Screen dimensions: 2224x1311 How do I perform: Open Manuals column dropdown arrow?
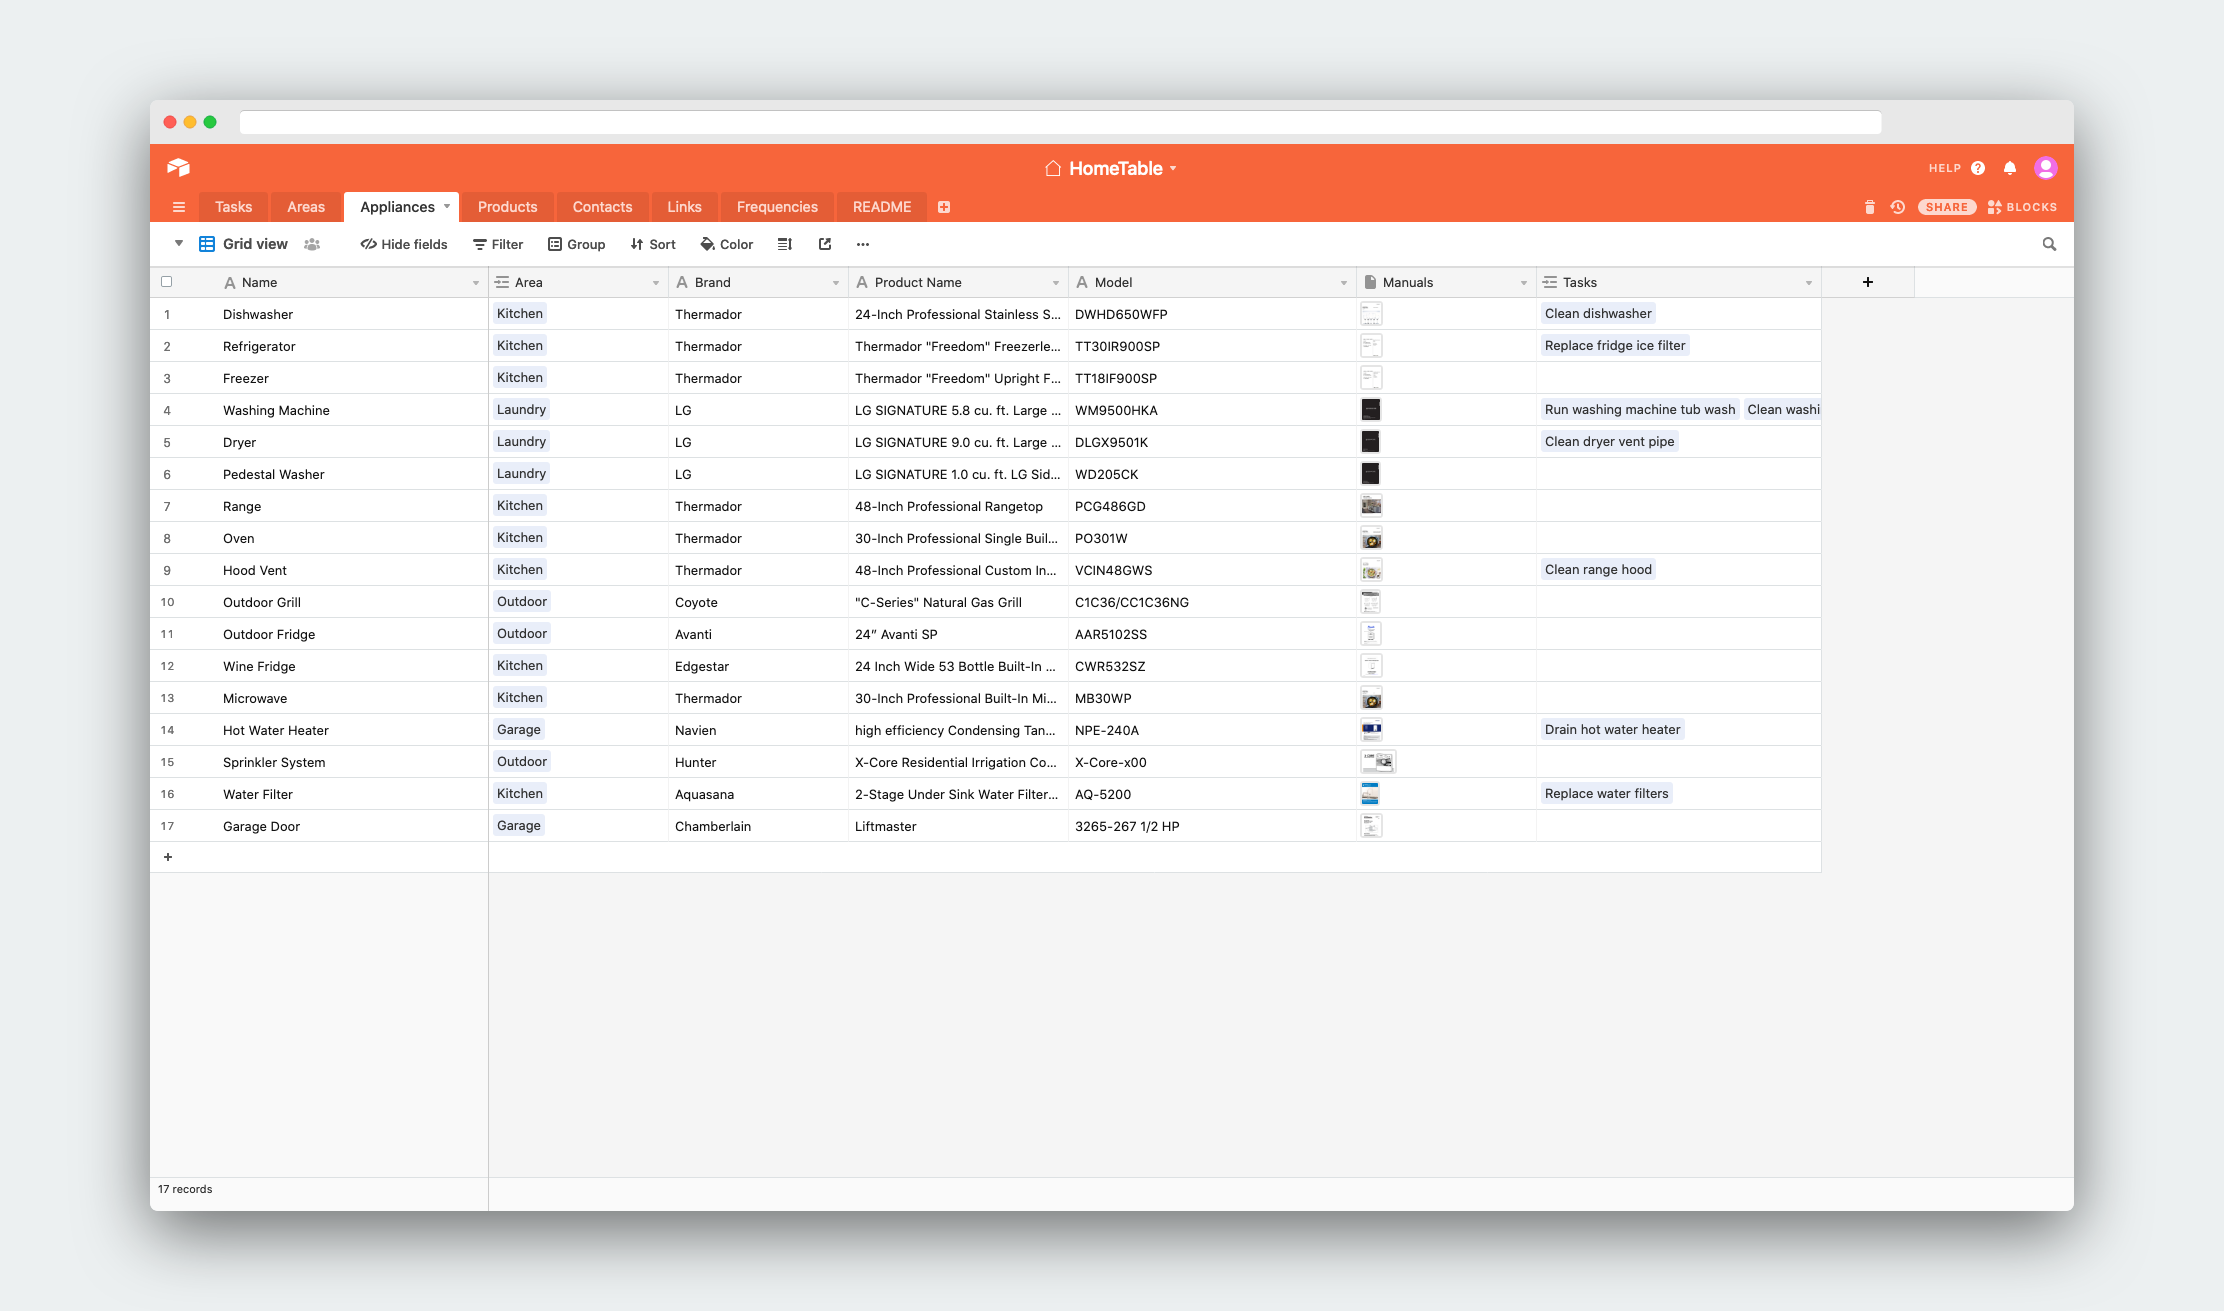[1524, 283]
